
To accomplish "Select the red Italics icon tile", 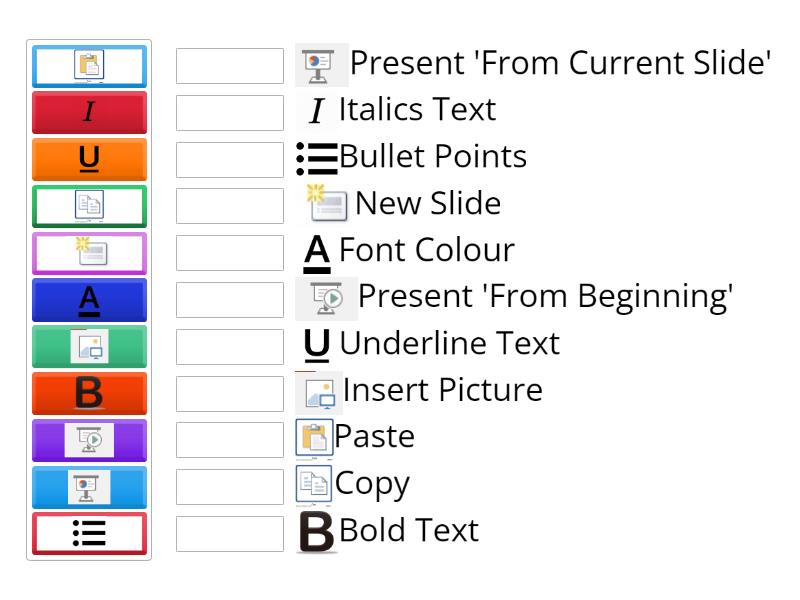I will (x=89, y=113).
